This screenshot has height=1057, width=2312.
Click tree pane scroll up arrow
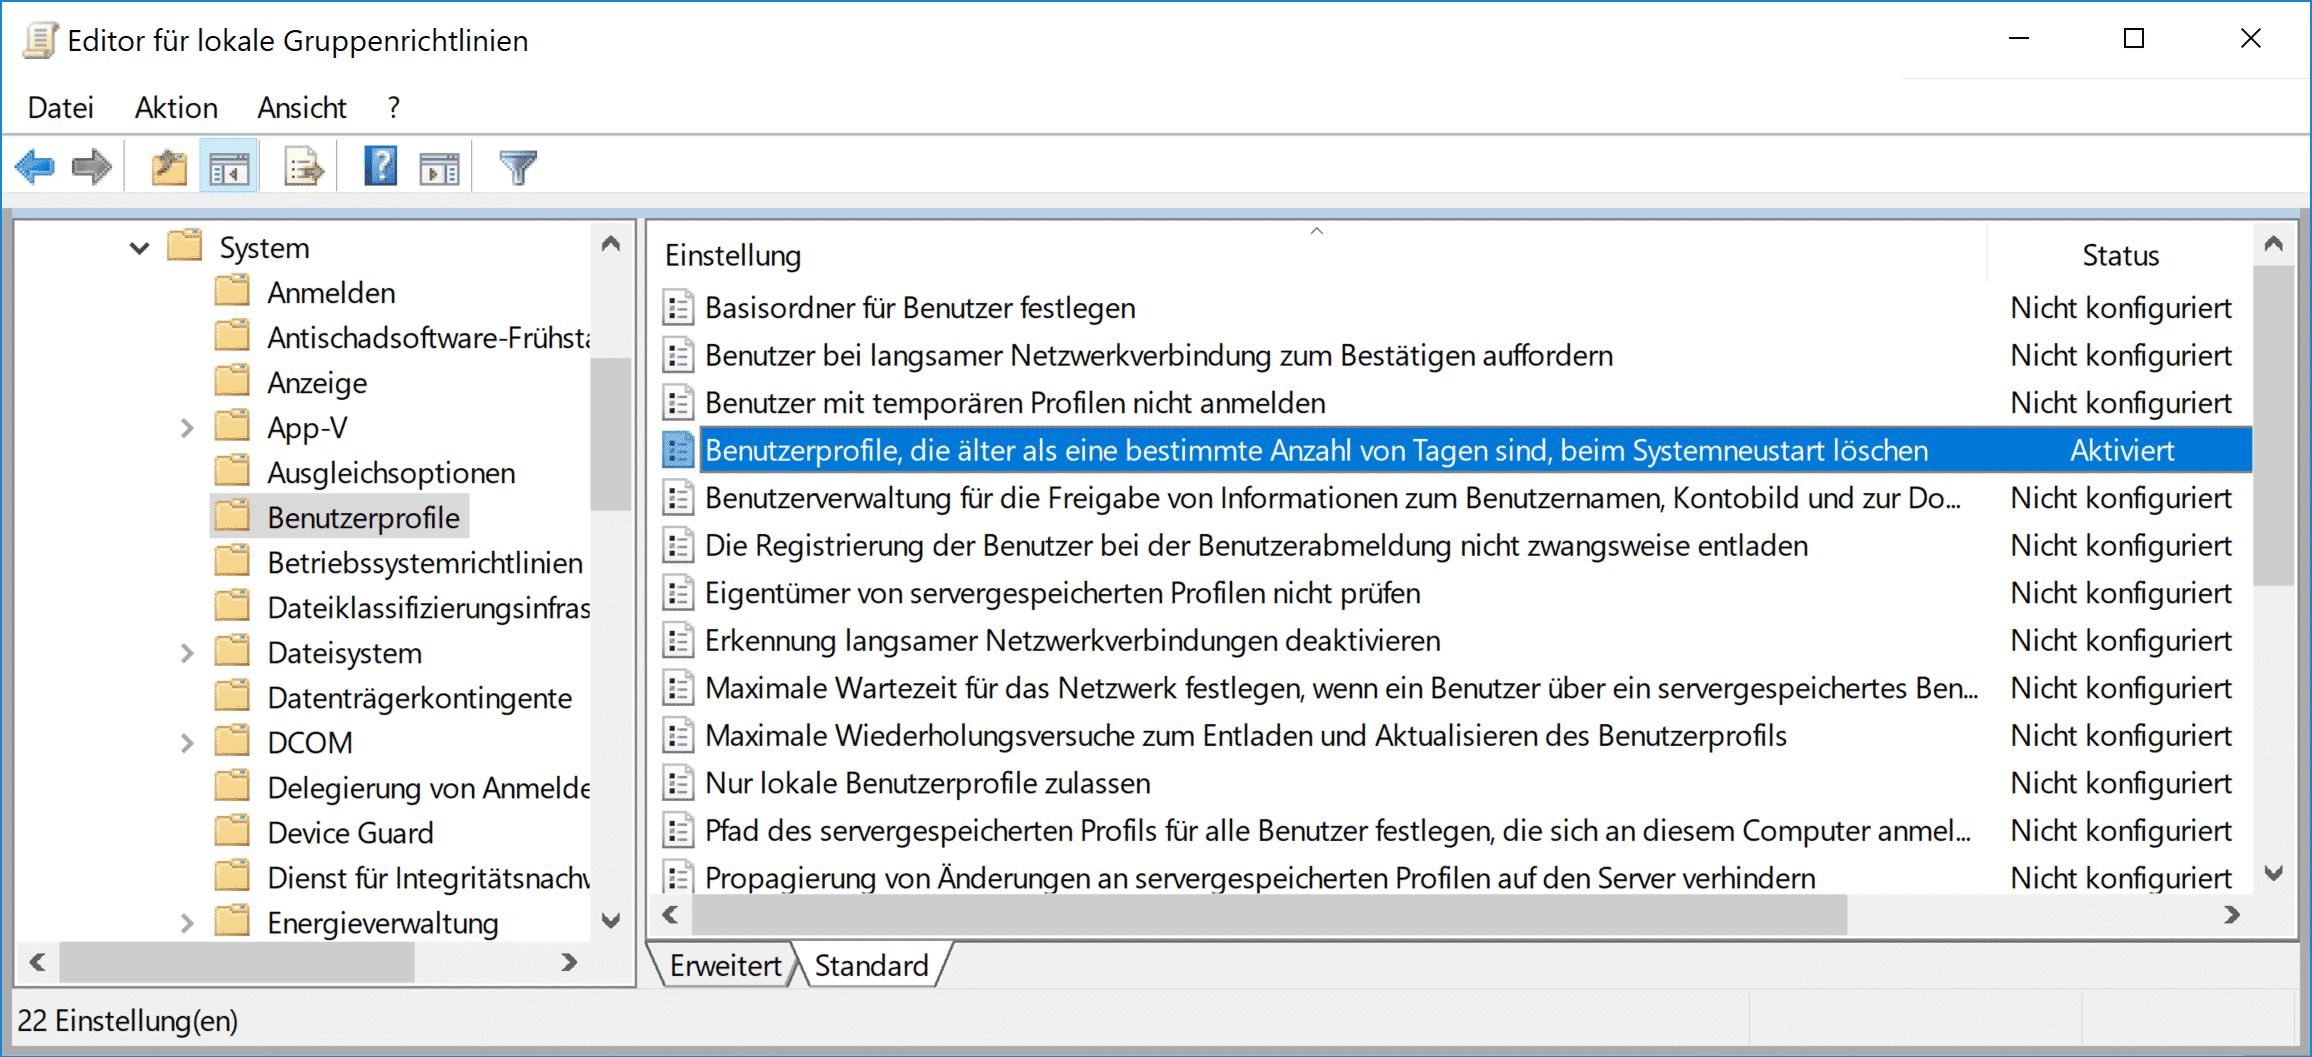pos(611,243)
